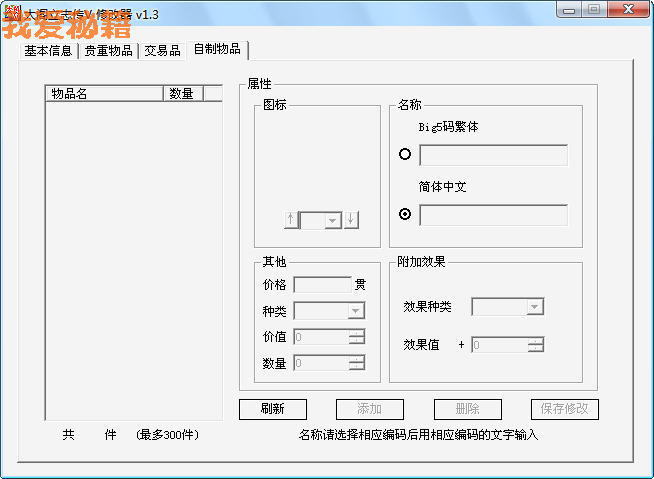Expand the 种类 dropdown
Screen dimensions: 654x479
click(356, 311)
